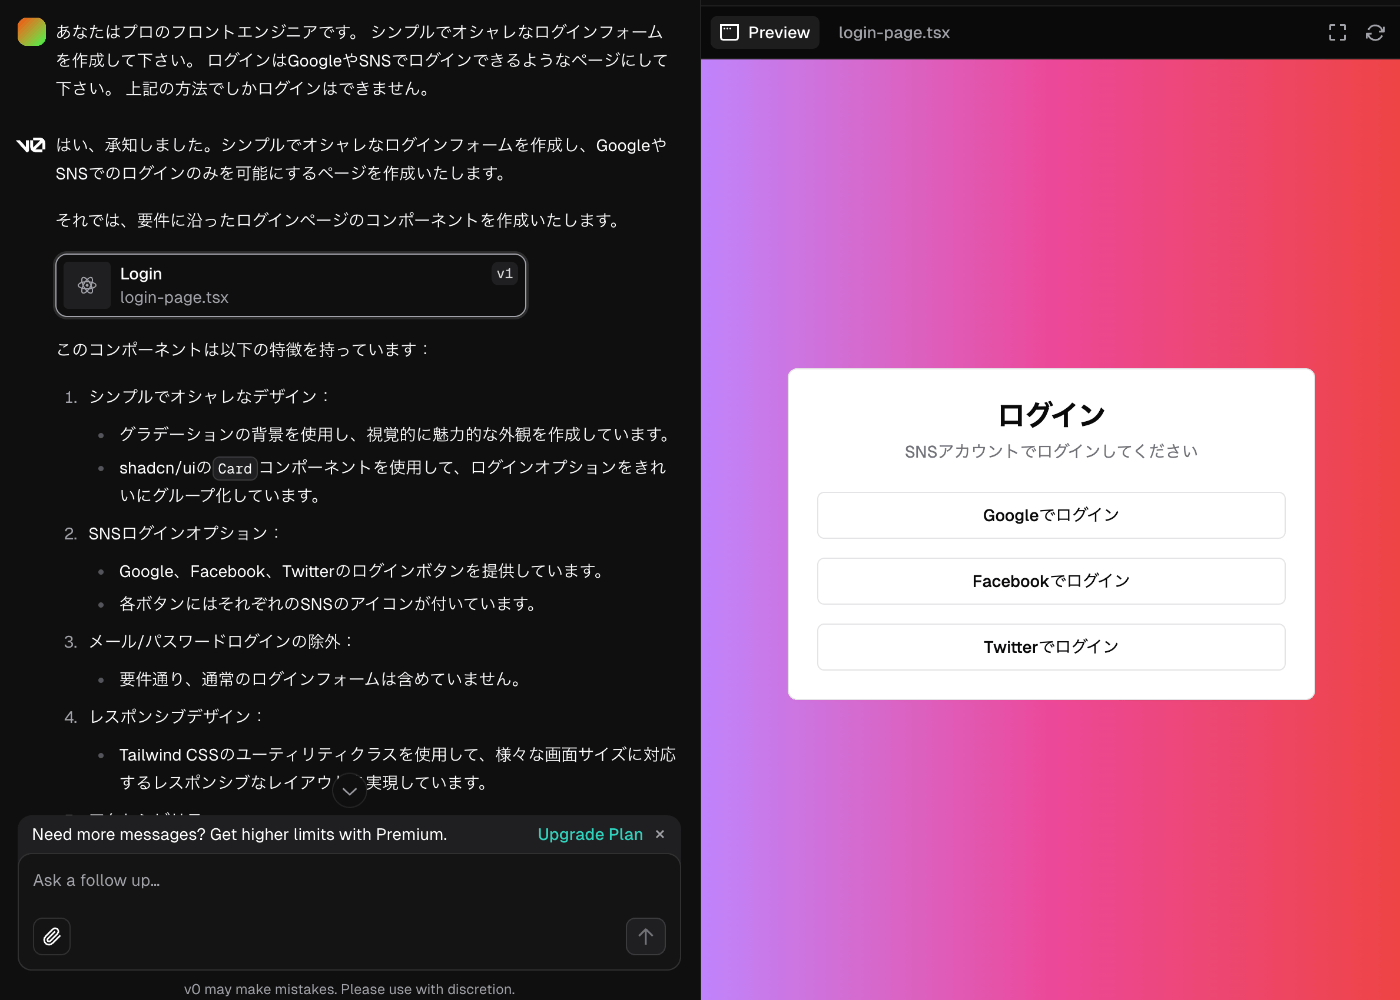Screen dimensions: 1400x1000
Task: Click the v0 logo icon
Action: [x=31, y=146]
